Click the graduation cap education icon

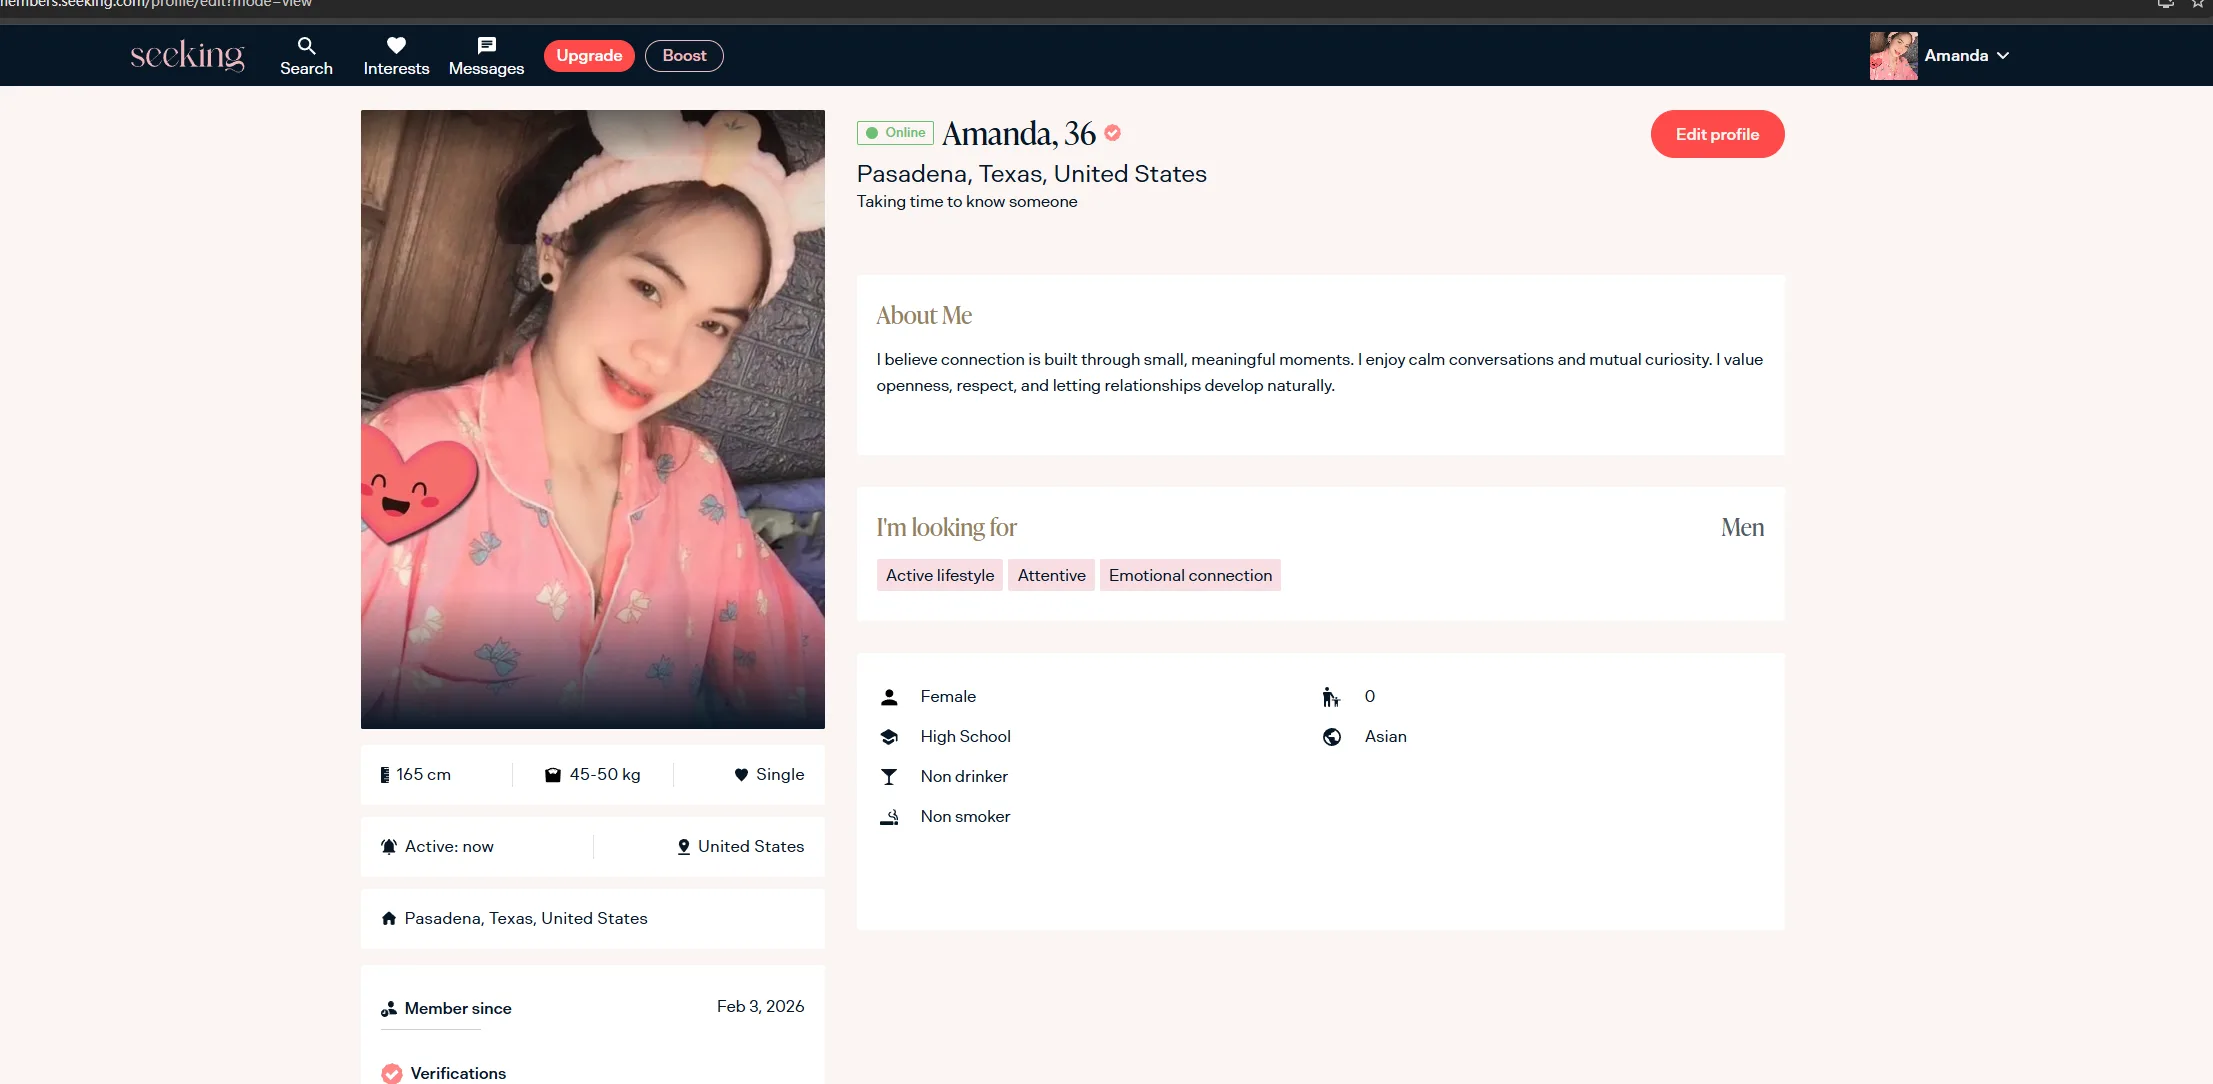[889, 737]
